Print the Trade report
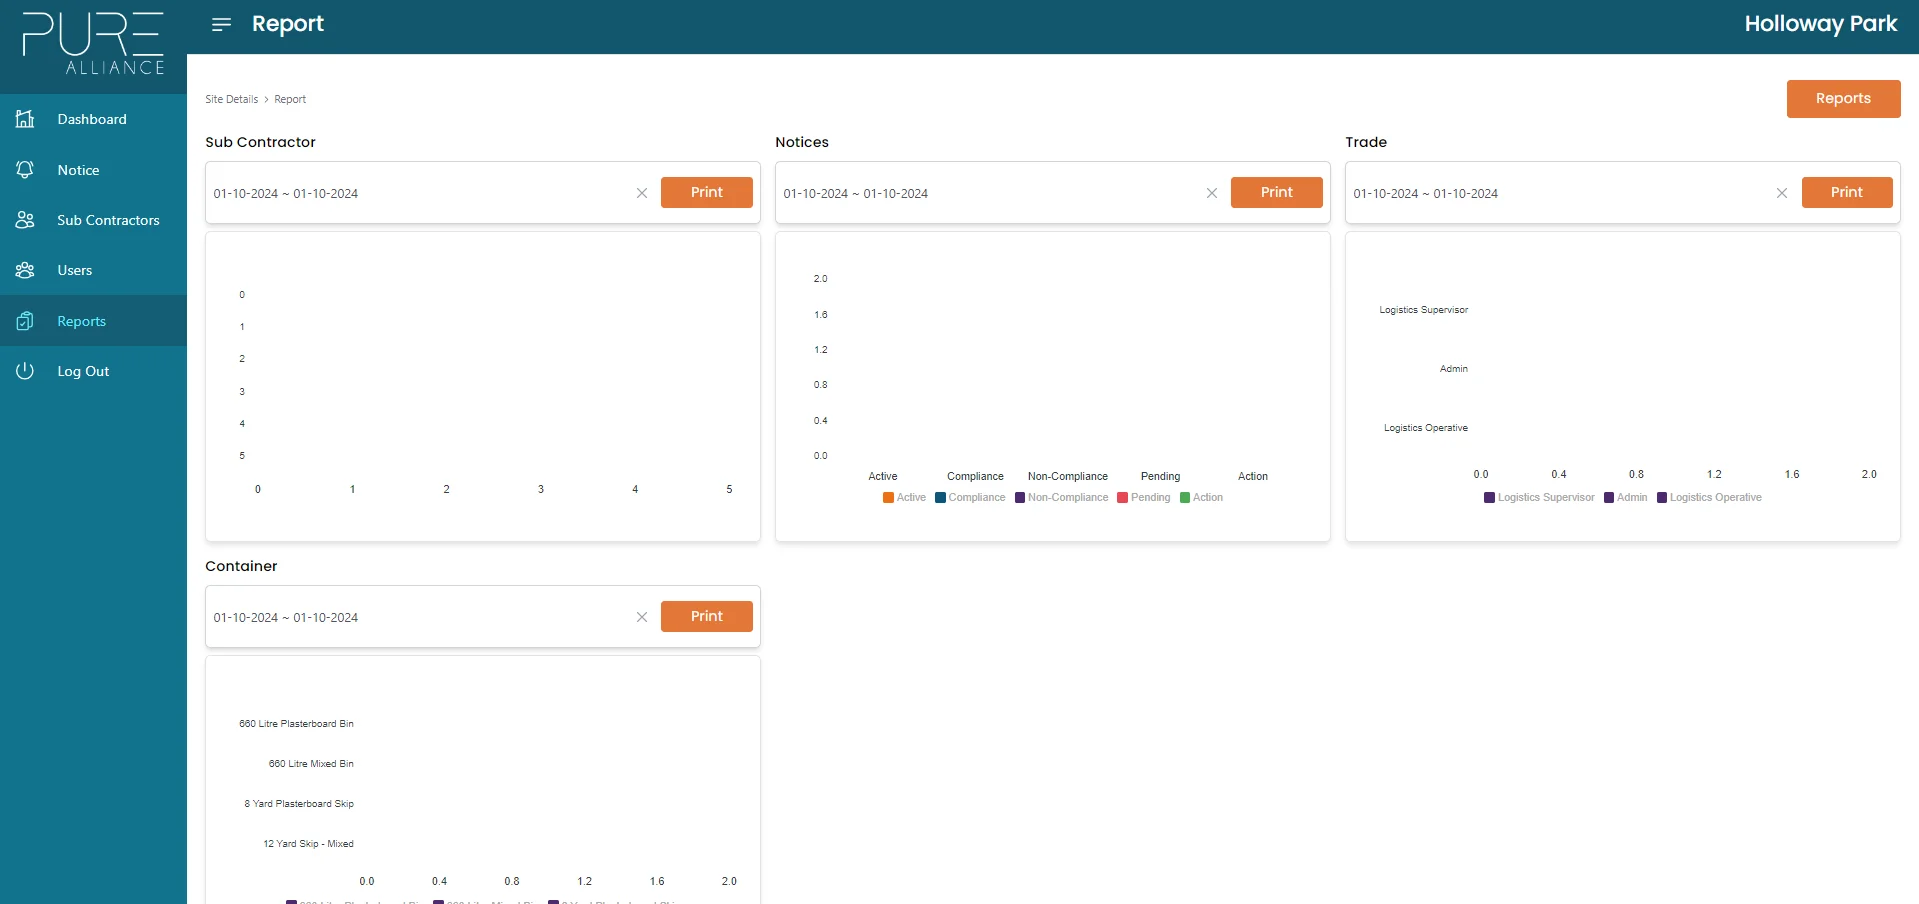 (1846, 192)
